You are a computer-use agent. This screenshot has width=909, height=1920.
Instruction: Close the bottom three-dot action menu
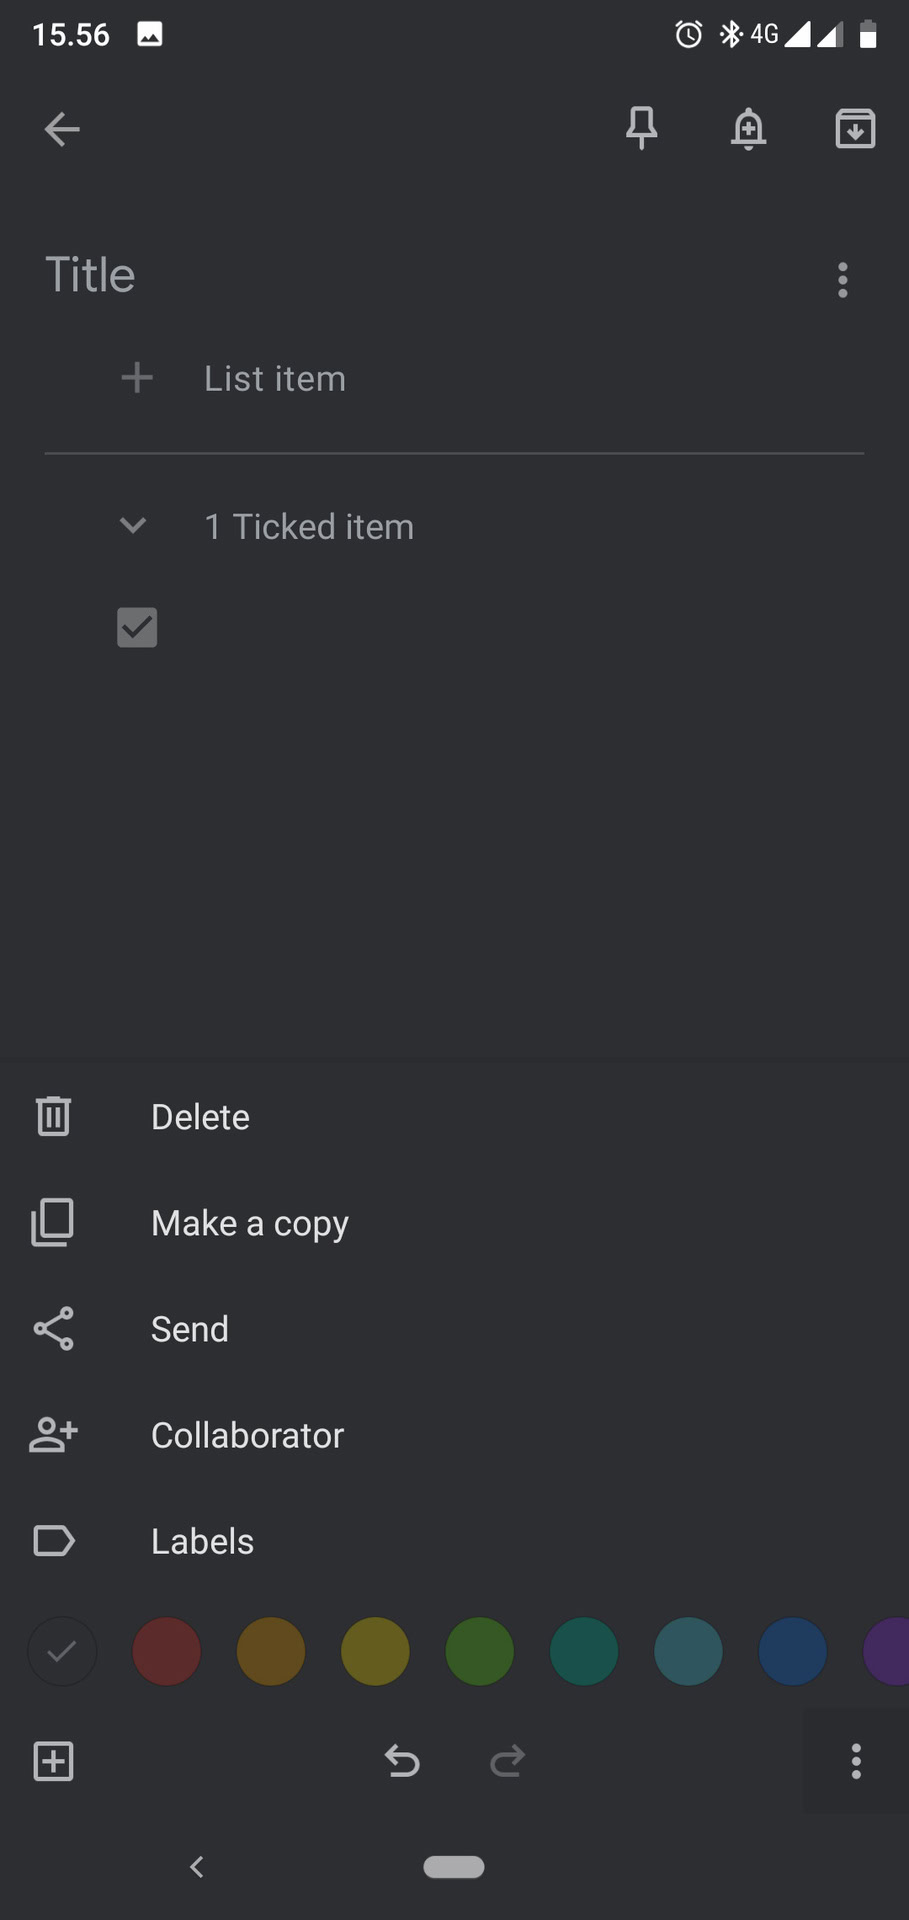(x=855, y=1761)
